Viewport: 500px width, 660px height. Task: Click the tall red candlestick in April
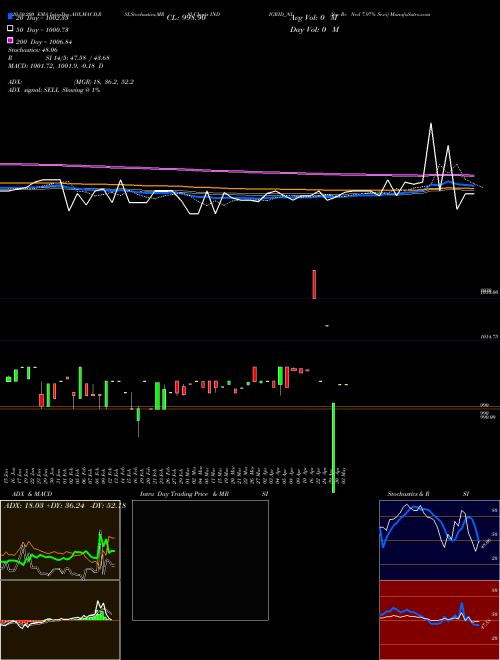pyautogui.click(x=314, y=285)
